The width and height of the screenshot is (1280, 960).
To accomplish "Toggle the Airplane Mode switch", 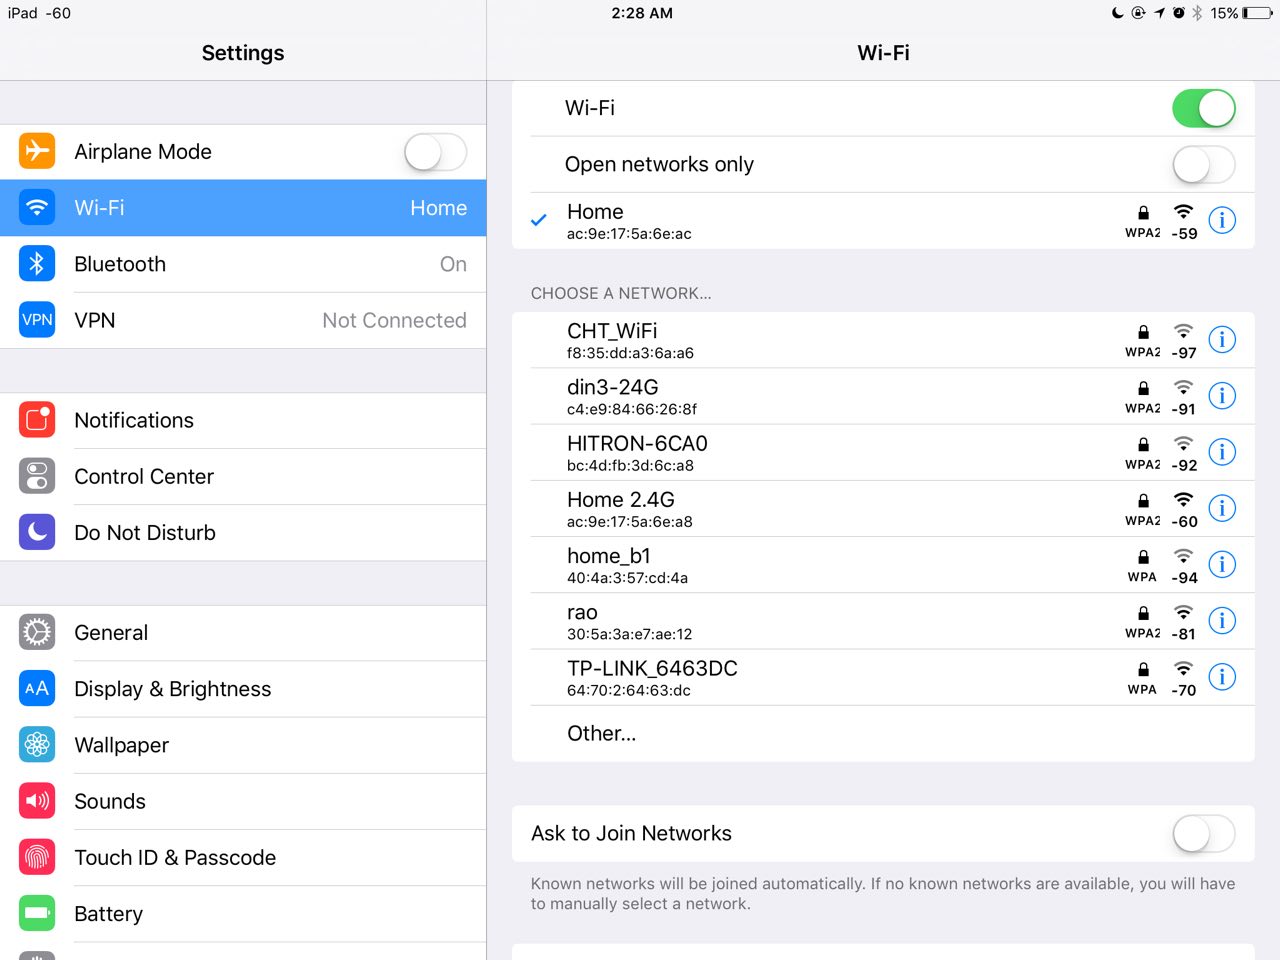I will [x=435, y=152].
